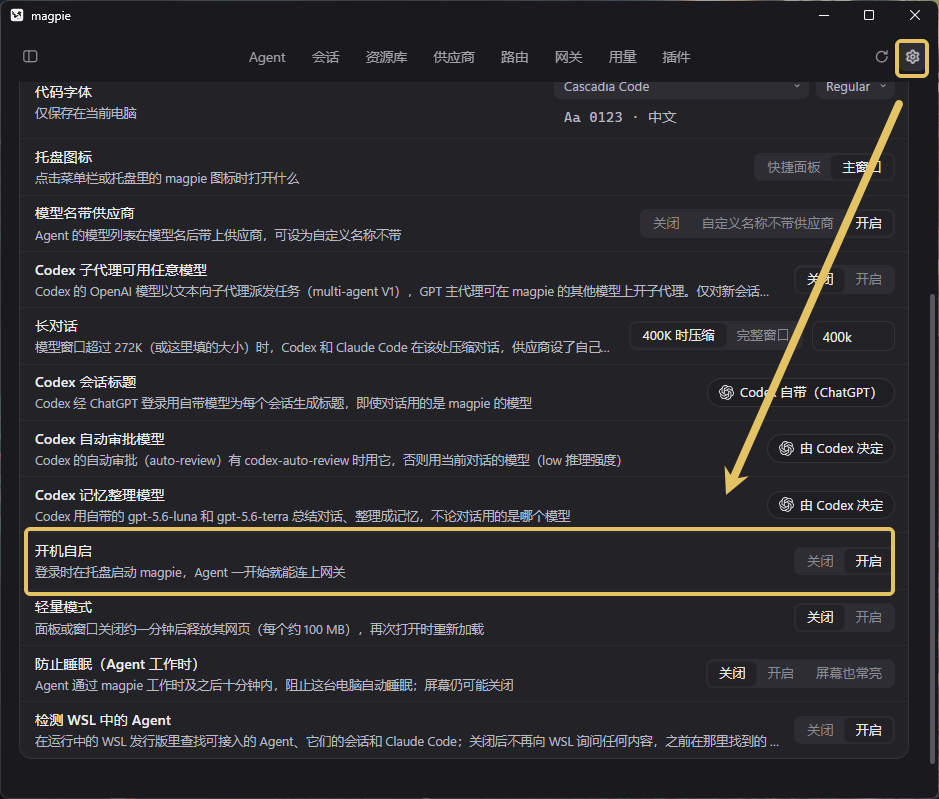Enable Codex 子代理可用任意模型 with 开启
Viewport: 939px width, 799px height.
click(868, 279)
